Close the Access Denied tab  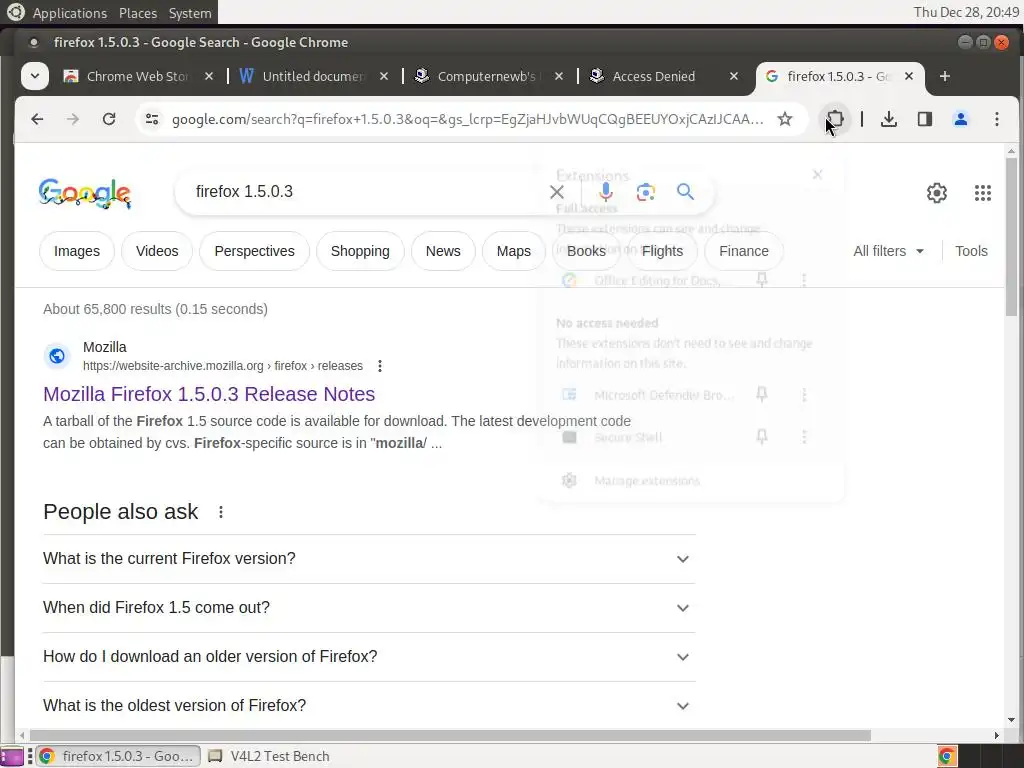(734, 76)
